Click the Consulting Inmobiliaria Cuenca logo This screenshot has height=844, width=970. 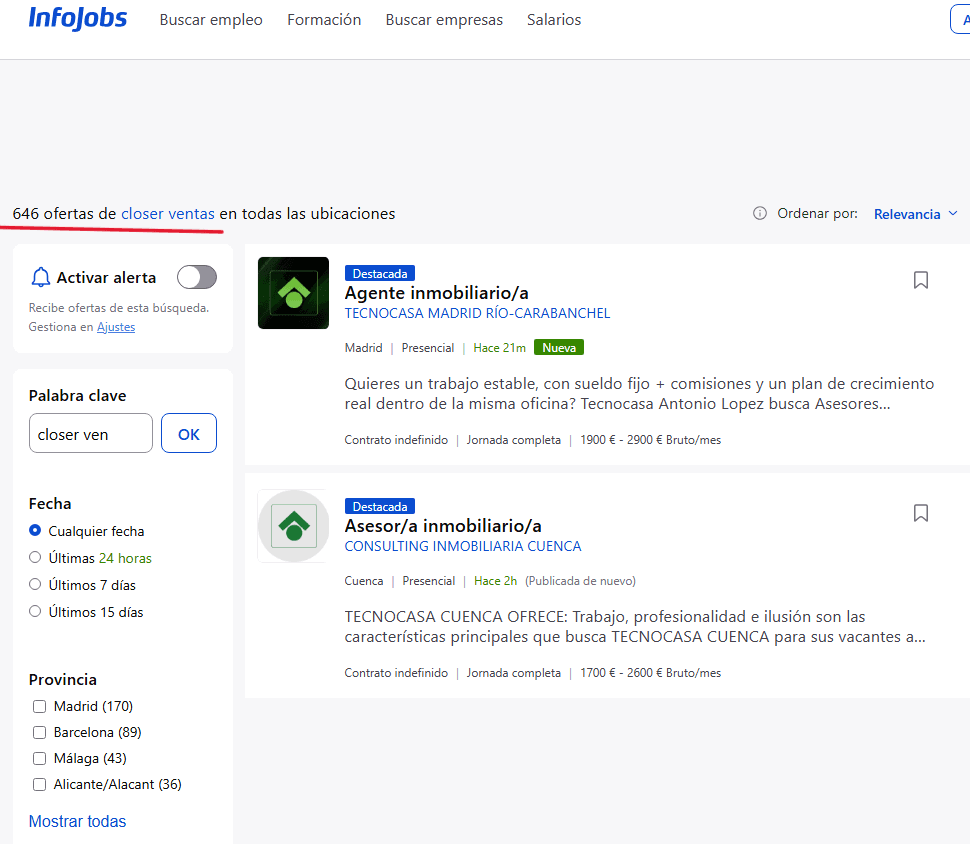[x=293, y=526]
